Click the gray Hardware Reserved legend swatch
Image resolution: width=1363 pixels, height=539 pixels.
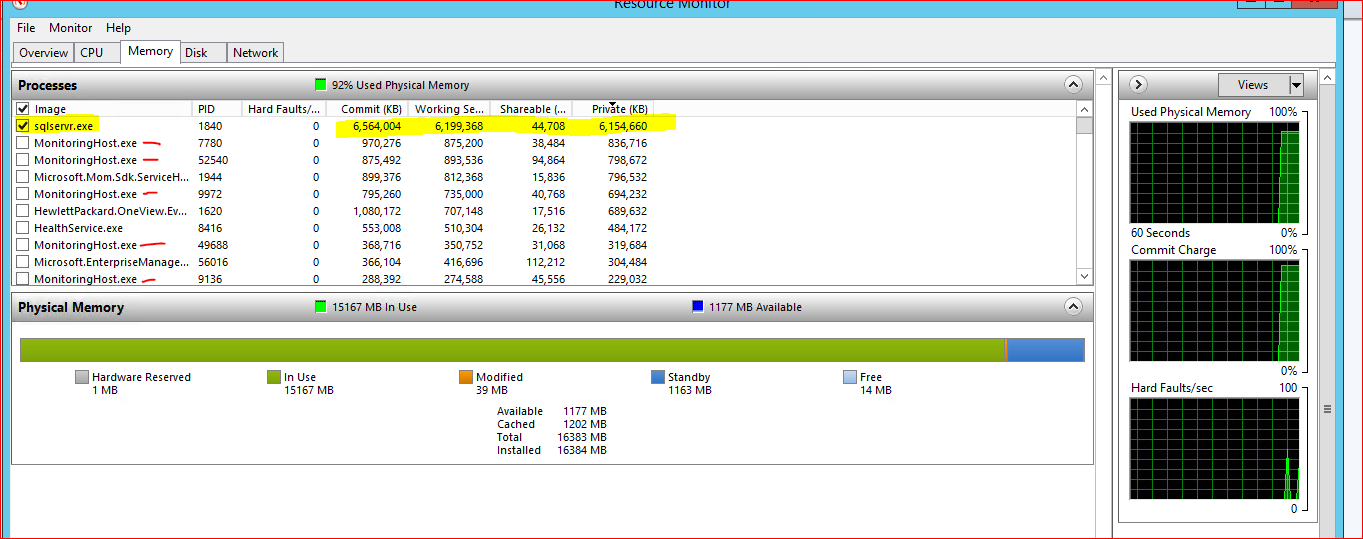tap(81, 377)
